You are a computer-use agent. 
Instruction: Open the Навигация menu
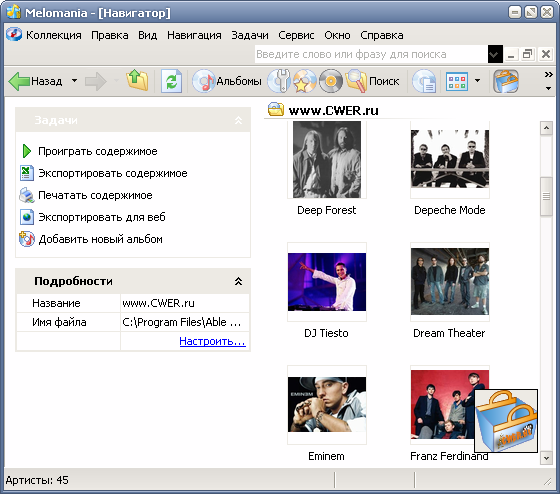point(194,35)
